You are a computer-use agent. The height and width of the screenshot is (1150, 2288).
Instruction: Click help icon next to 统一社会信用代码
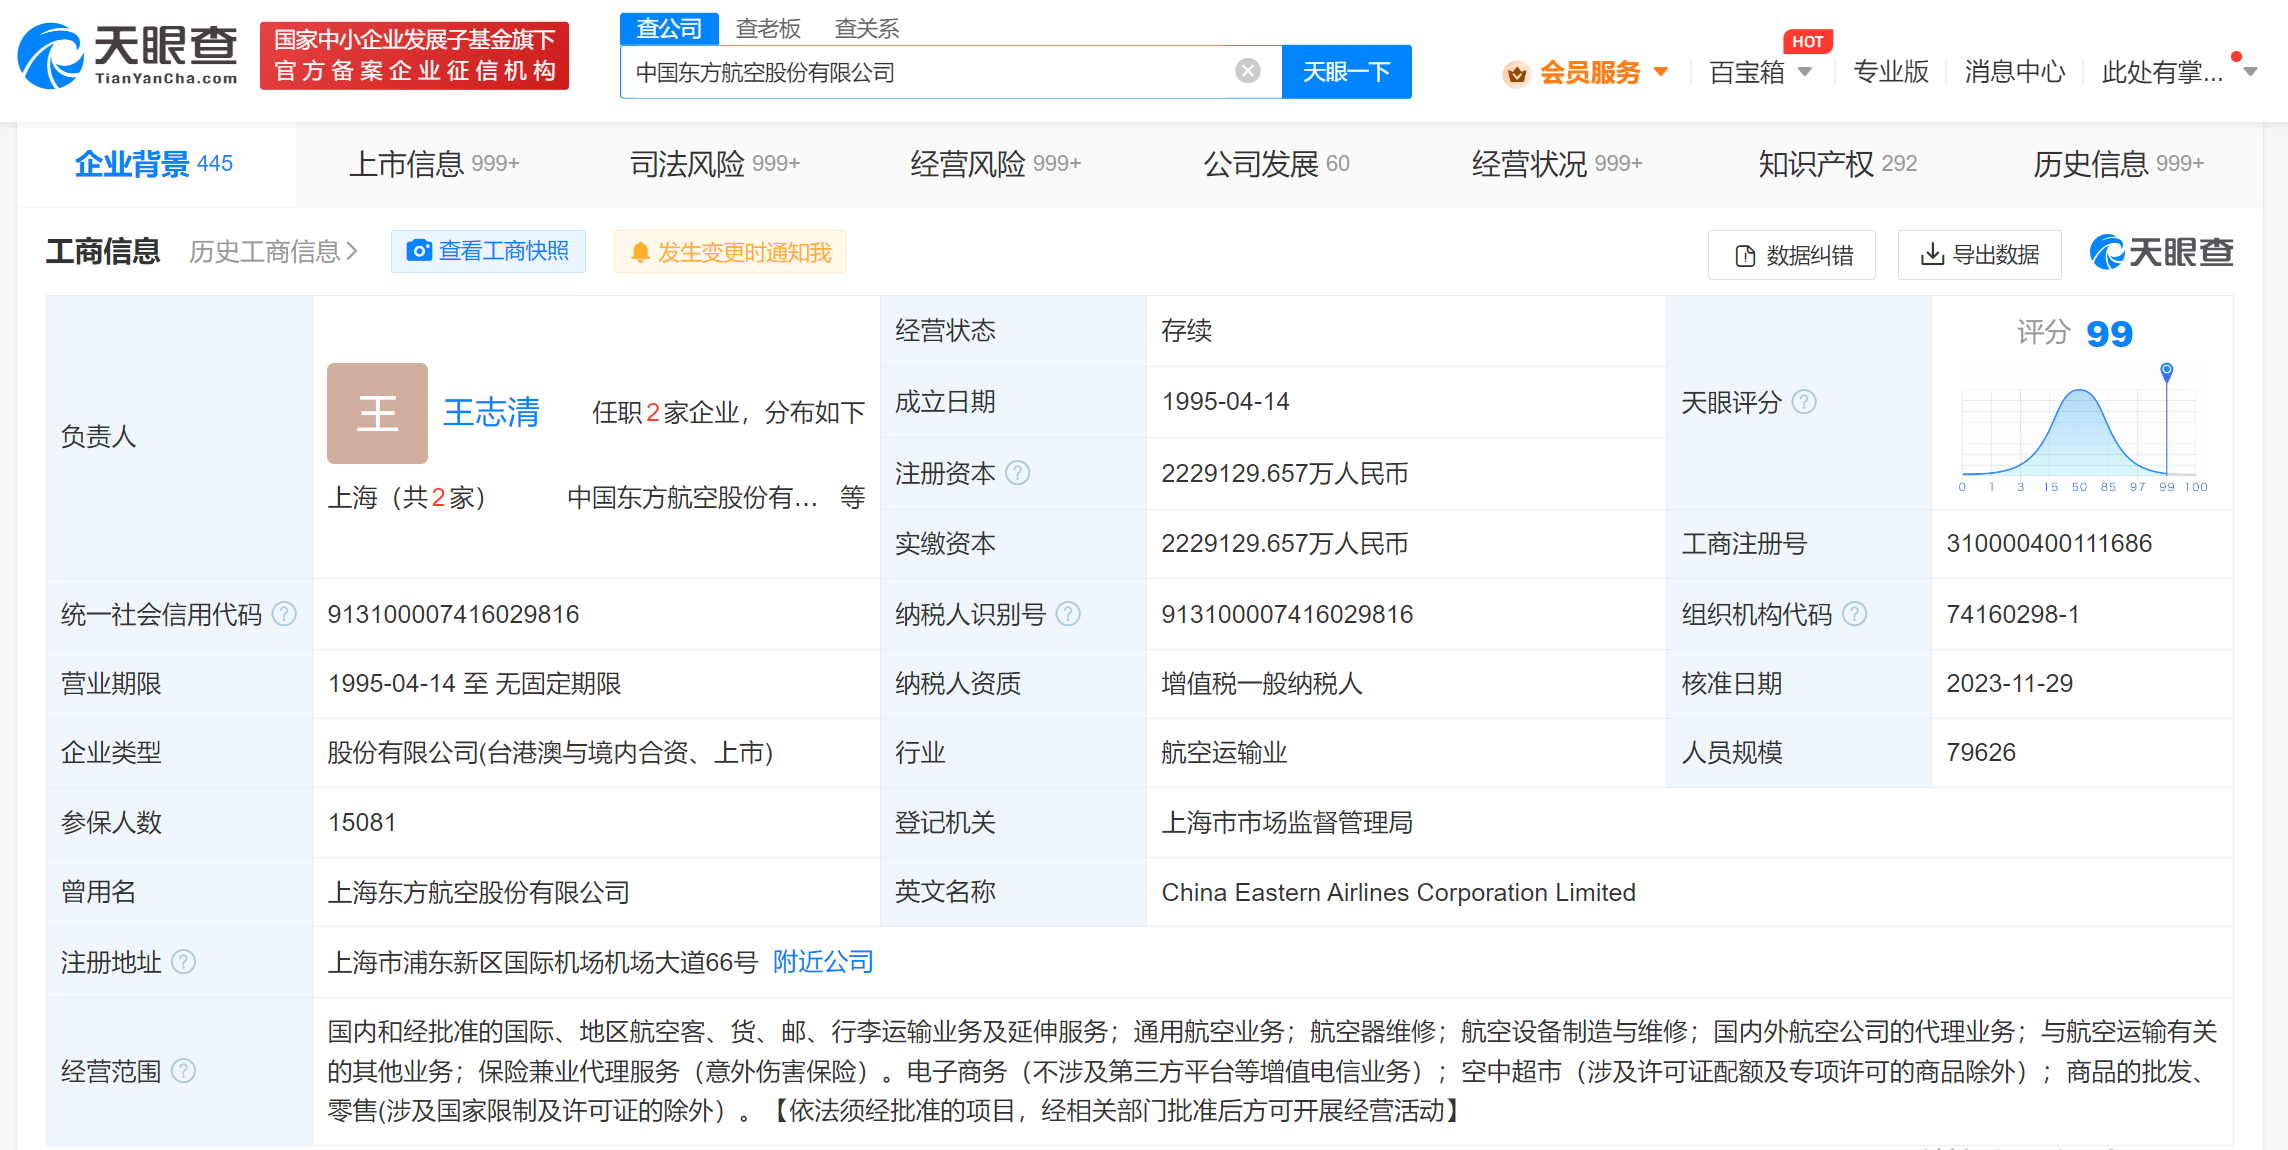(x=284, y=614)
